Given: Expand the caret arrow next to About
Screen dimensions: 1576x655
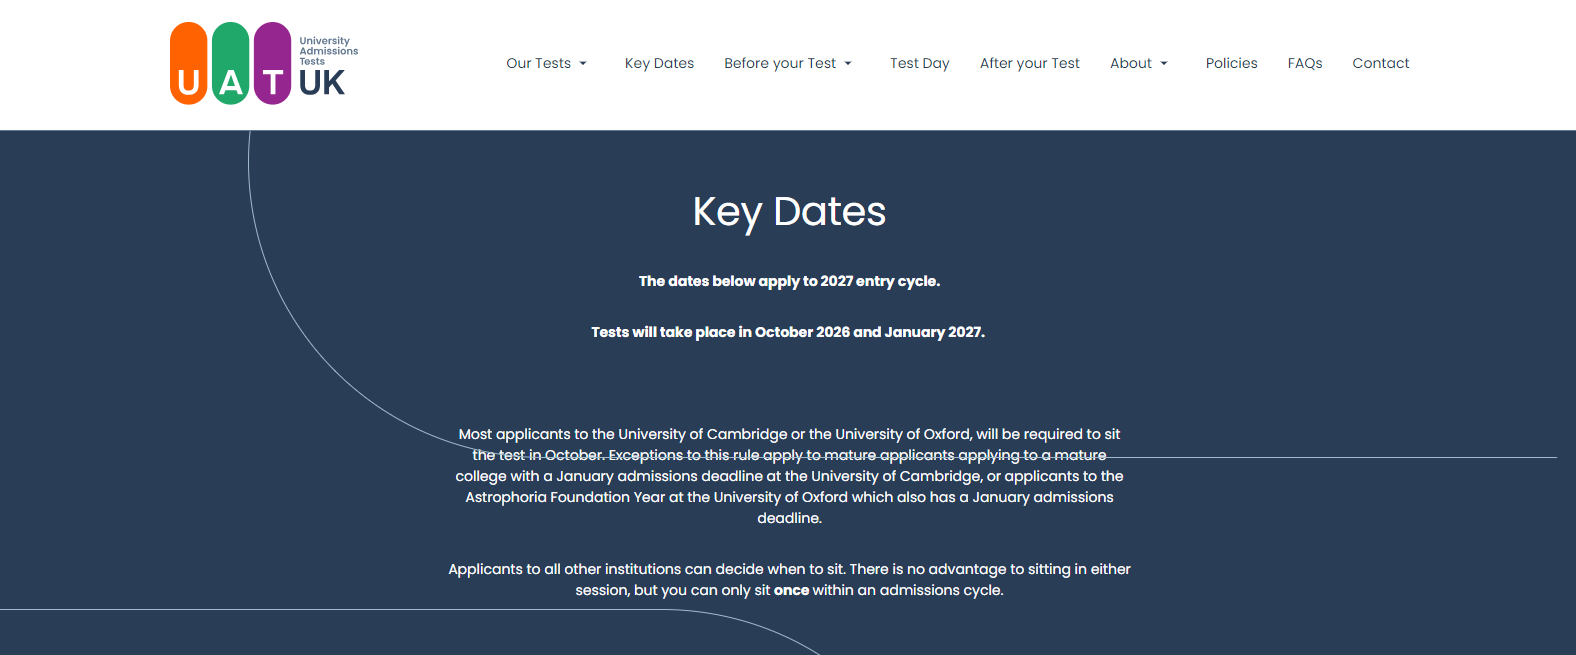Looking at the screenshot, I should (1164, 64).
